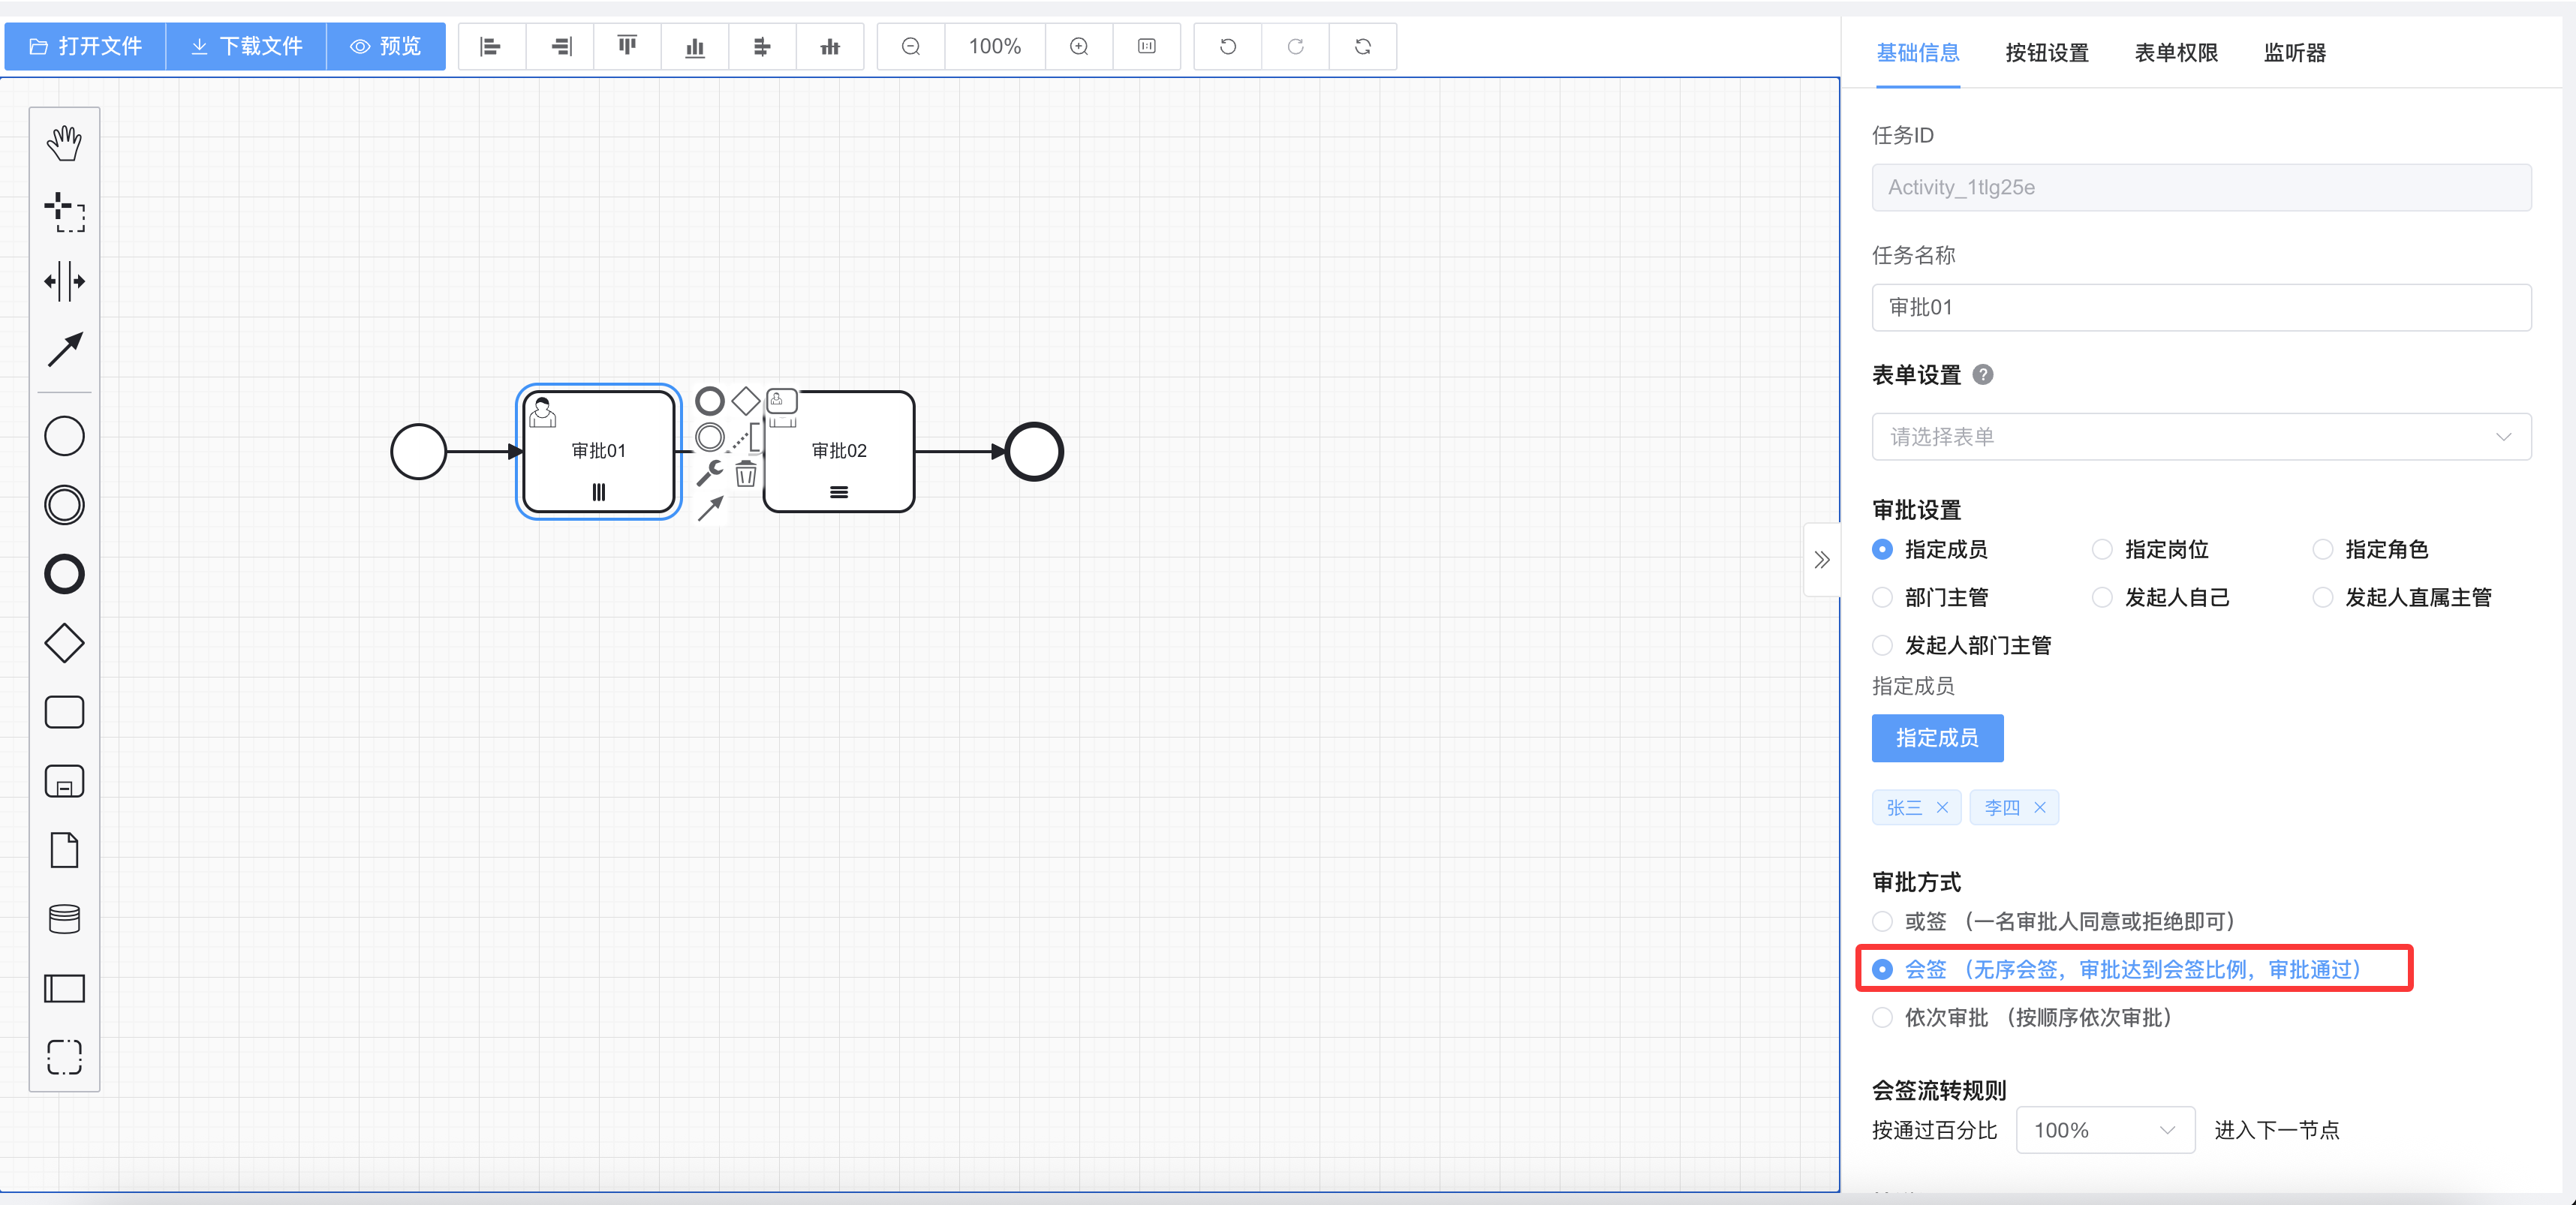This screenshot has height=1205, width=2576.
Task: Click the undo arrow in toolbar
Action: [x=1227, y=46]
